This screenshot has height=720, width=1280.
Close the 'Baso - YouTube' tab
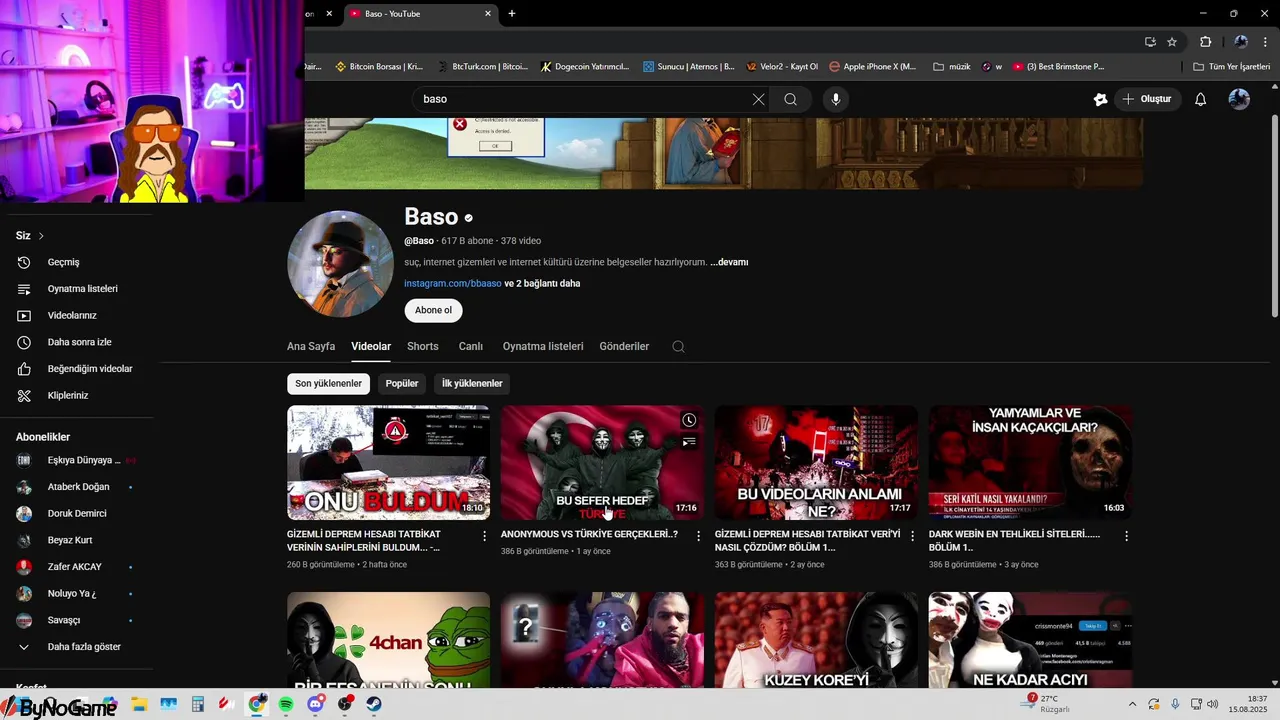pyautogui.click(x=488, y=13)
